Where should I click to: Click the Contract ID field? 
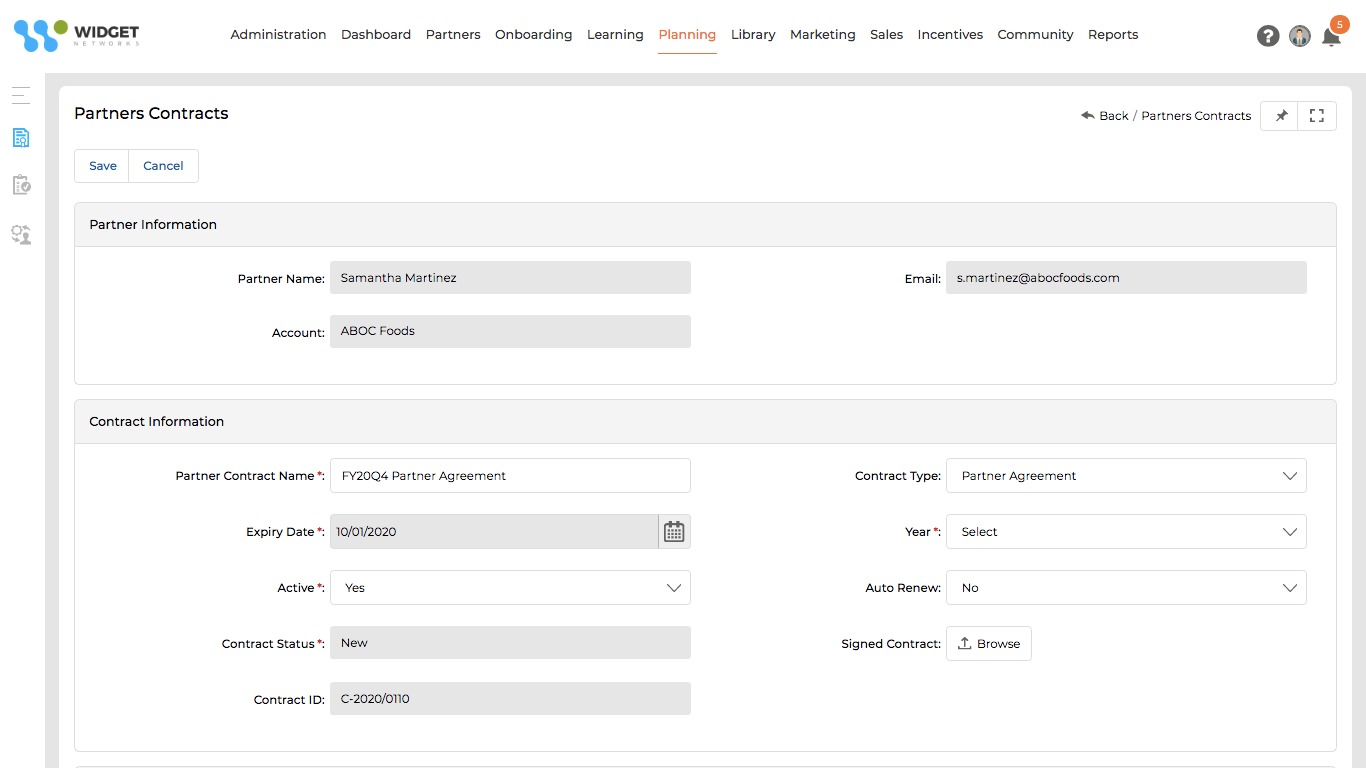(510, 699)
